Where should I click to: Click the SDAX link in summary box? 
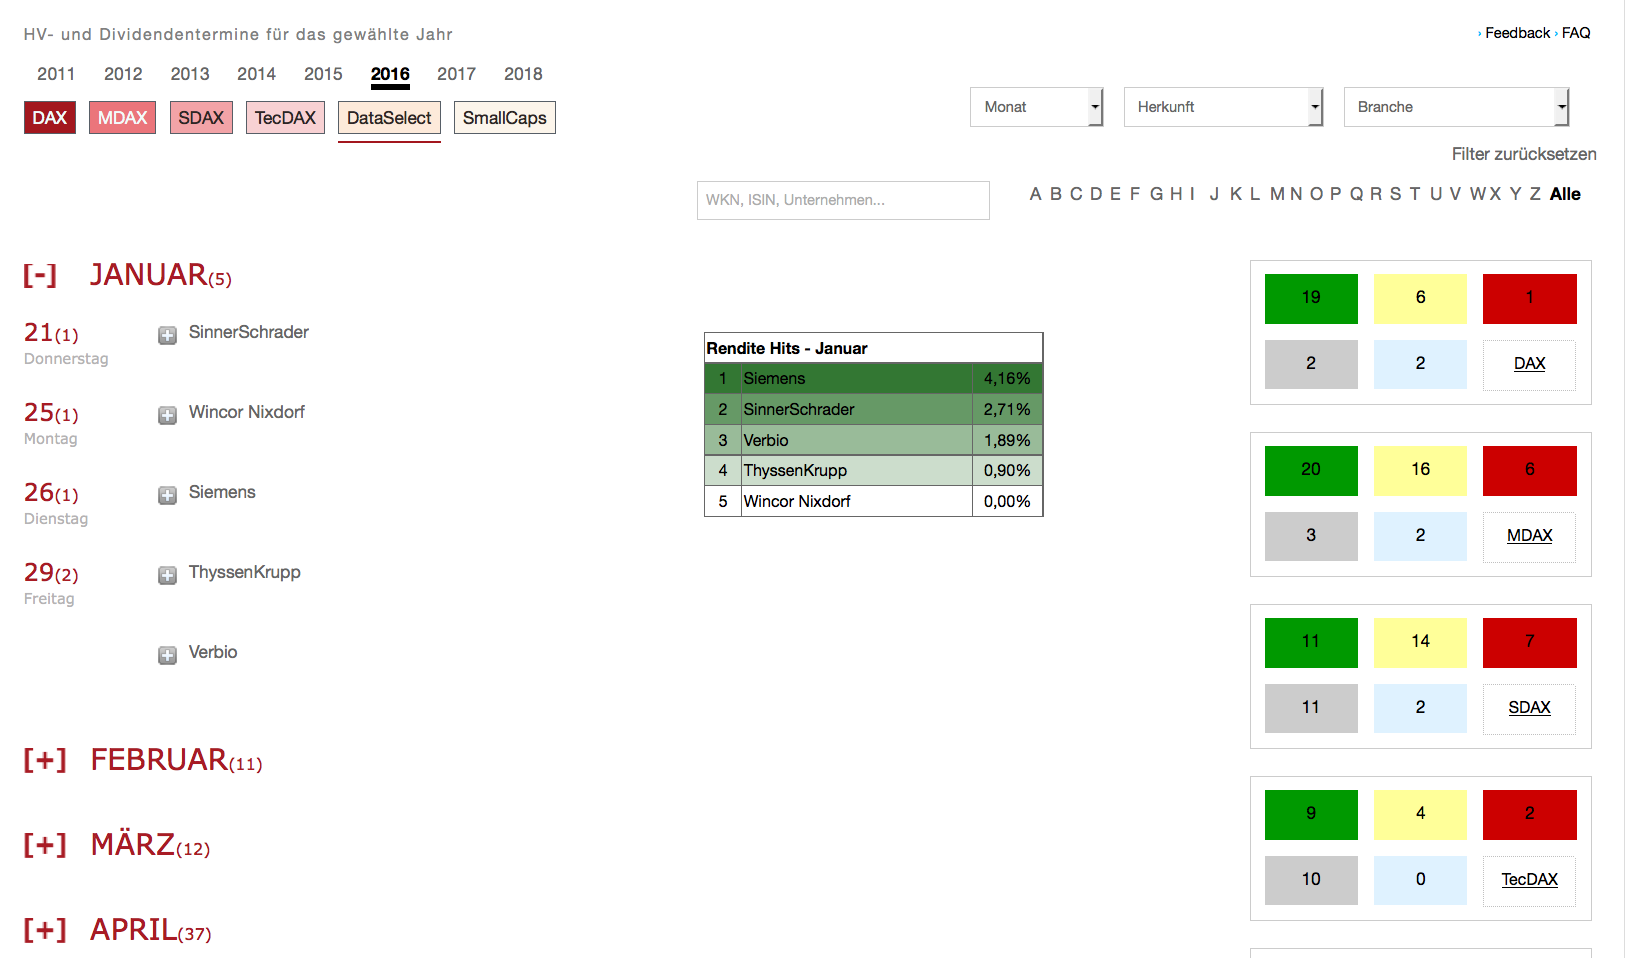1529,708
